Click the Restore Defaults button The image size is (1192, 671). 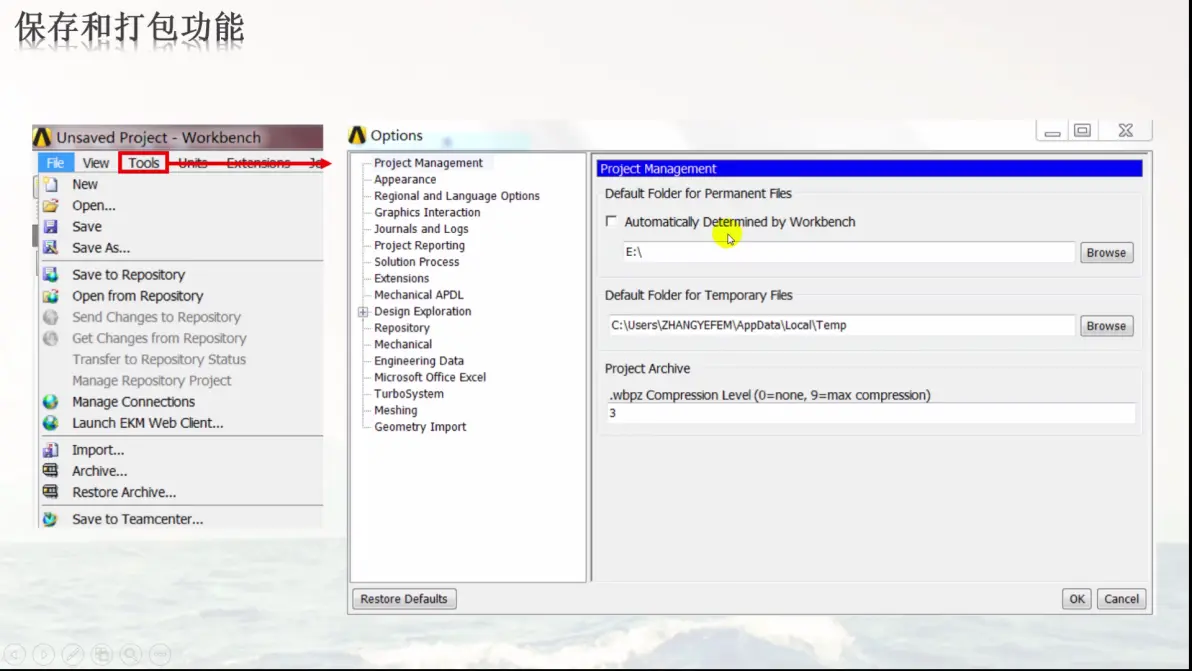point(404,599)
